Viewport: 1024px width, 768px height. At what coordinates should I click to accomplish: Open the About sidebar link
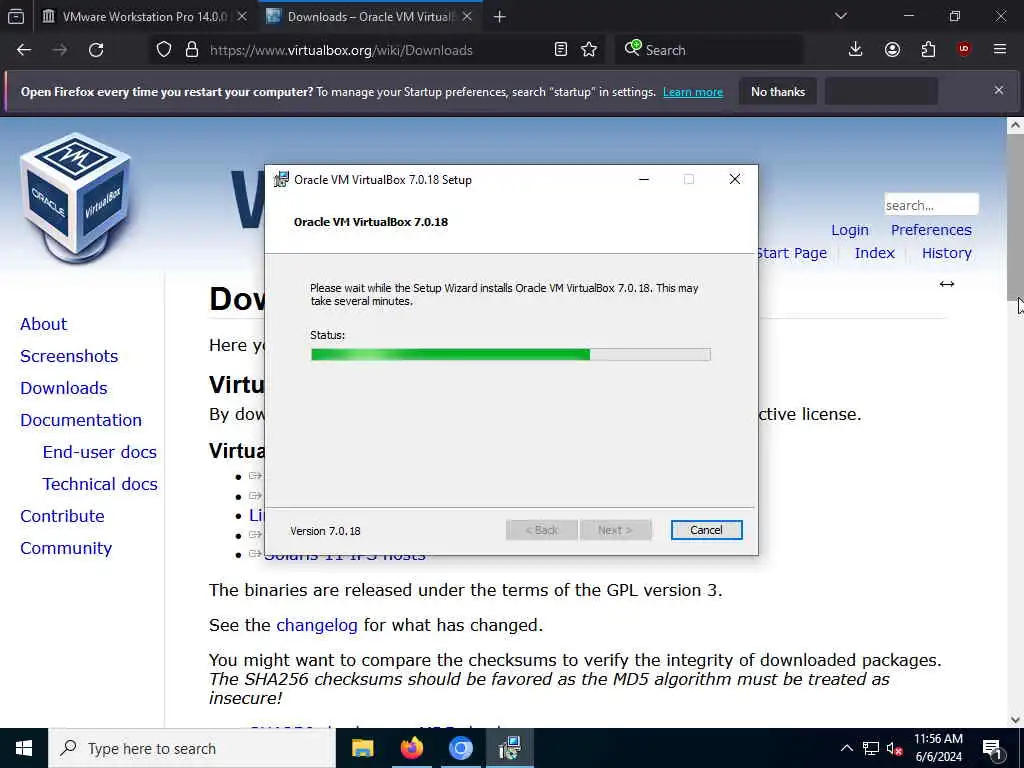point(43,324)
